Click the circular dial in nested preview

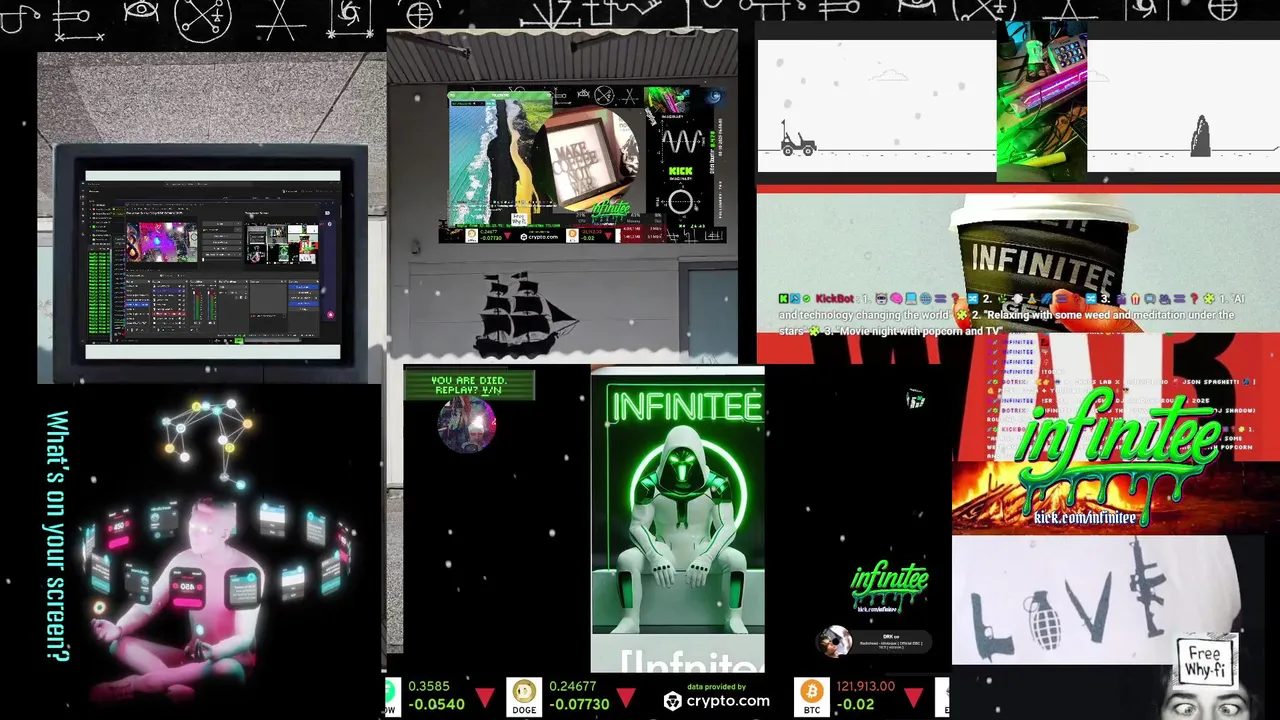[x=680, y=202]
